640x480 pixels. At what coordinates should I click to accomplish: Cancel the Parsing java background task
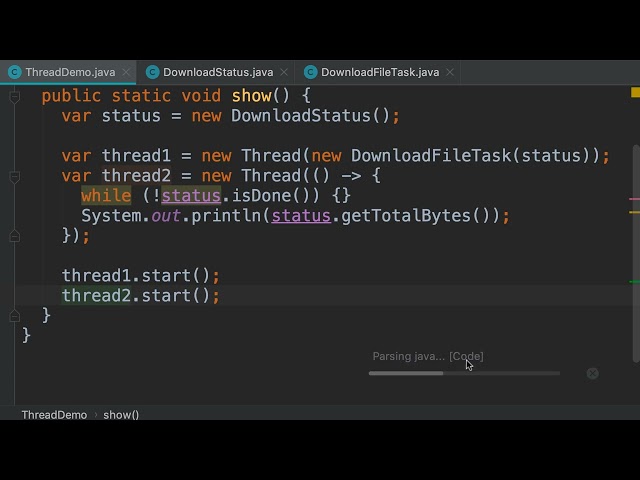pyautogui.click(x=593, y=373)
